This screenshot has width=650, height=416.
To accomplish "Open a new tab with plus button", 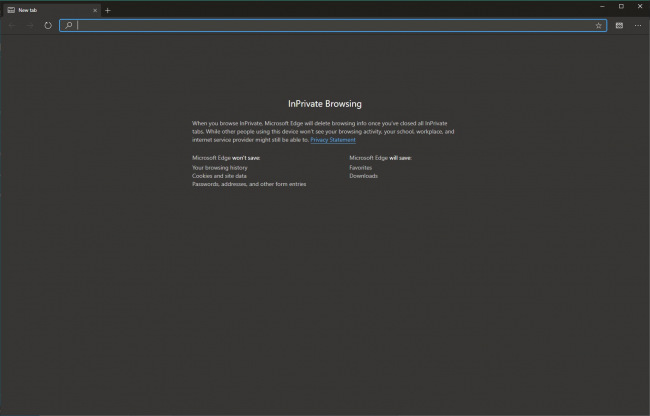I will pos(108,10).
